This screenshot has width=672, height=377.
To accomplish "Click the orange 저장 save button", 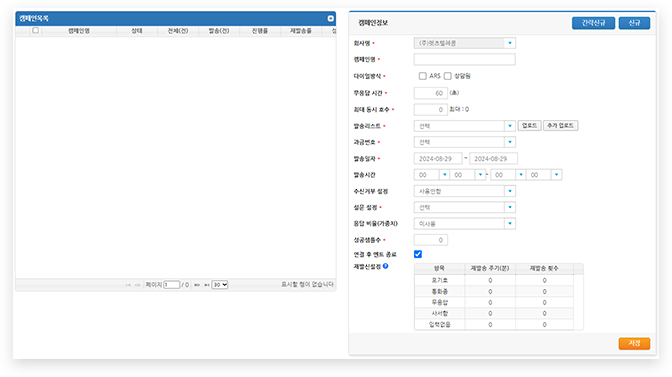I will (x=634, y=343).
